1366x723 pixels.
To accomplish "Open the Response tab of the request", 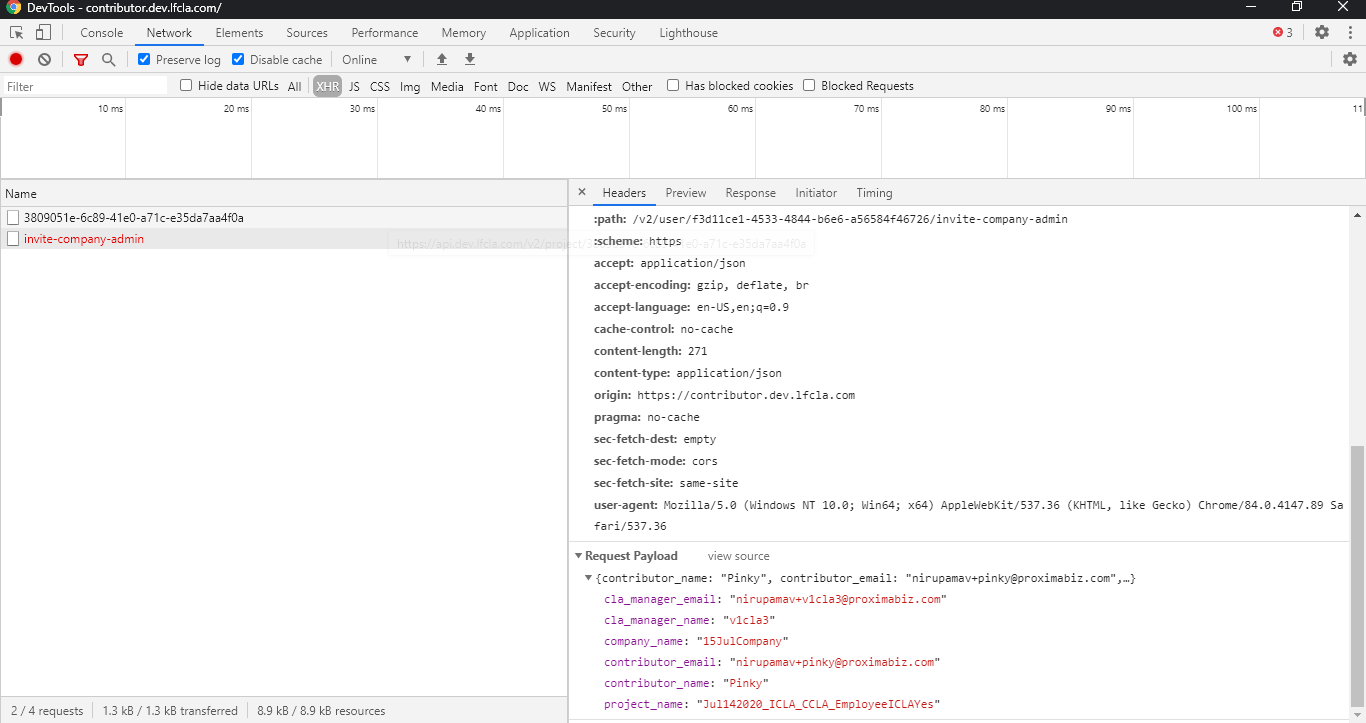I will coord(750,193).
